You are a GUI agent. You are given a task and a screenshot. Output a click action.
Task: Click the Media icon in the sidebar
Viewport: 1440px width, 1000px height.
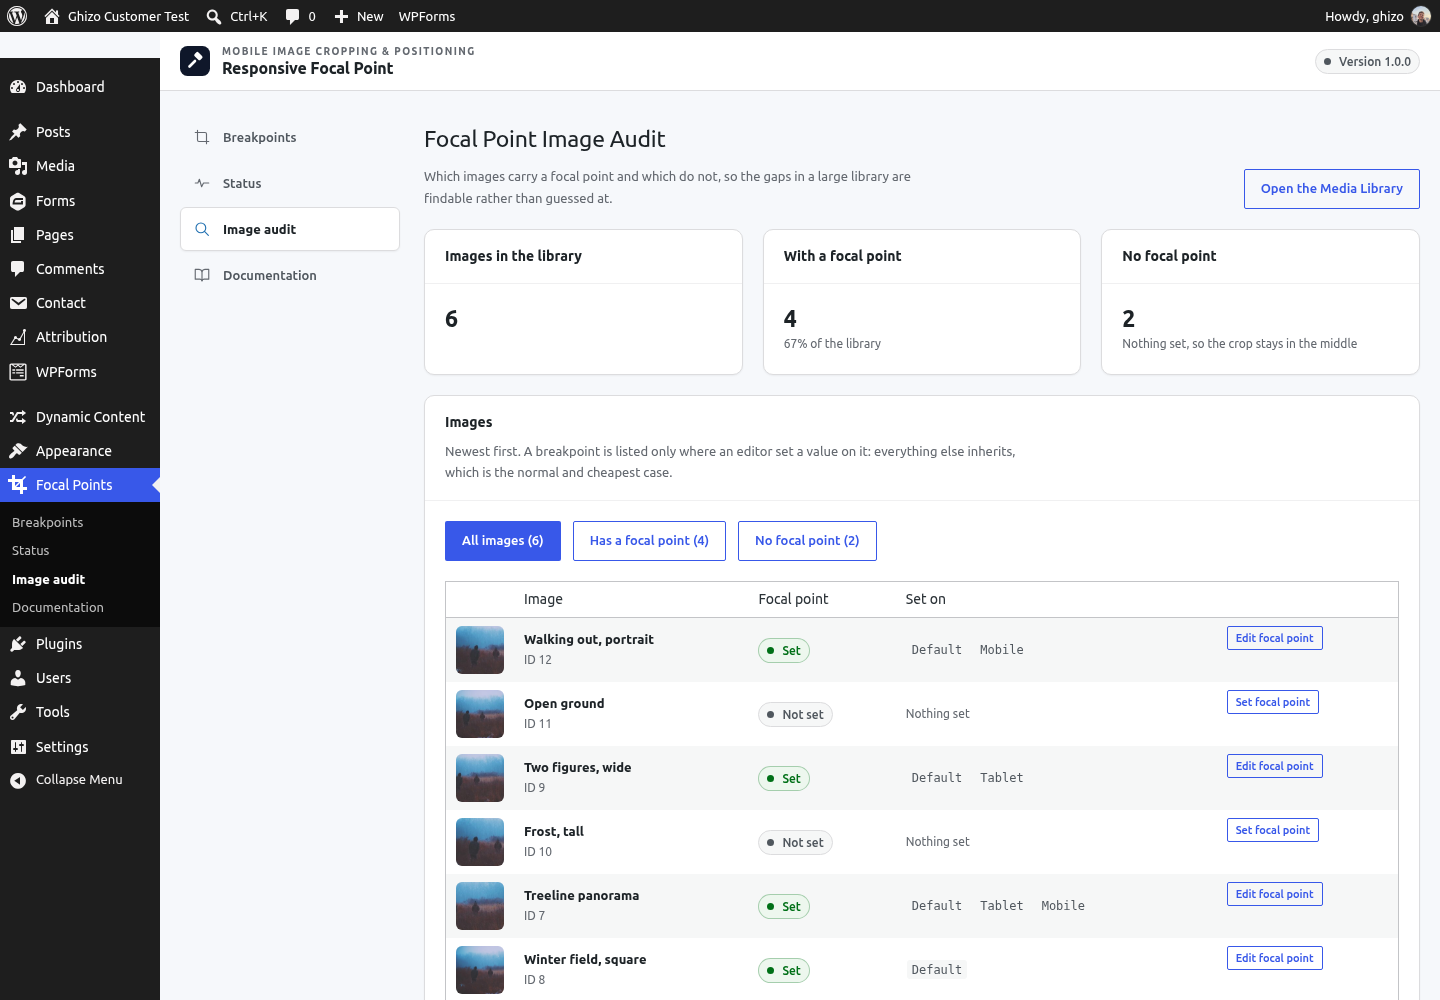click(18, 166)
